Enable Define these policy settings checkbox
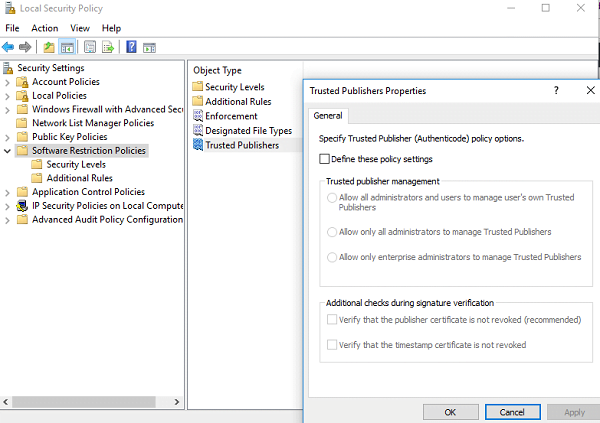This screenshot has width=600, height=423. point(324,159)
